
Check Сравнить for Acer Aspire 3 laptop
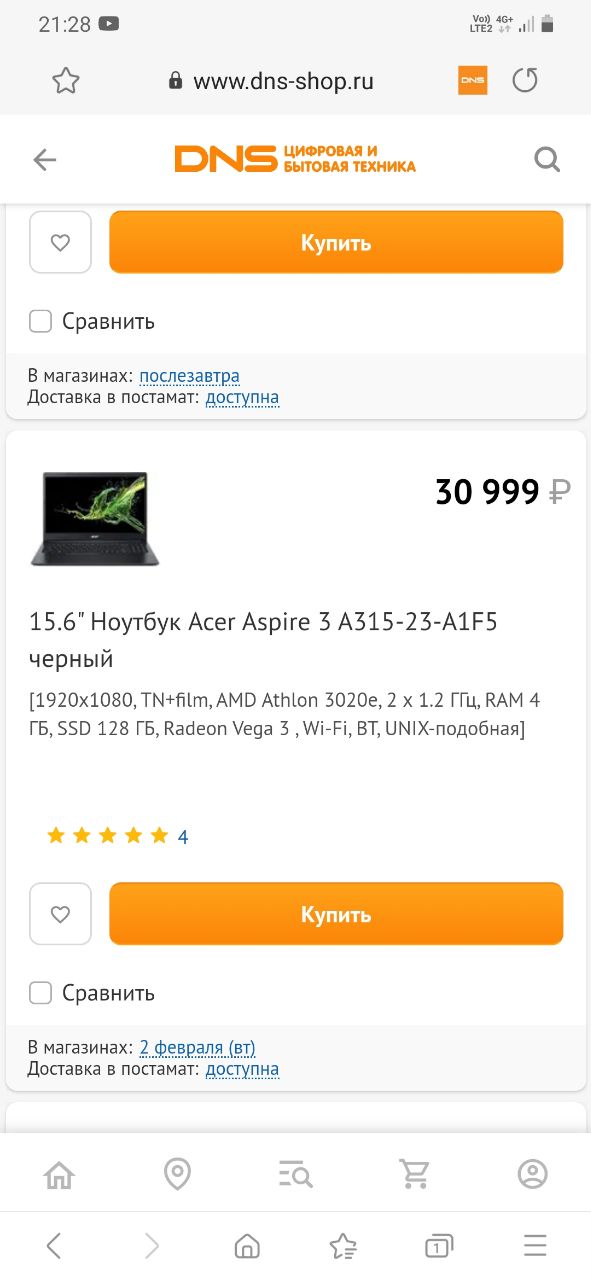pos(40,993)
